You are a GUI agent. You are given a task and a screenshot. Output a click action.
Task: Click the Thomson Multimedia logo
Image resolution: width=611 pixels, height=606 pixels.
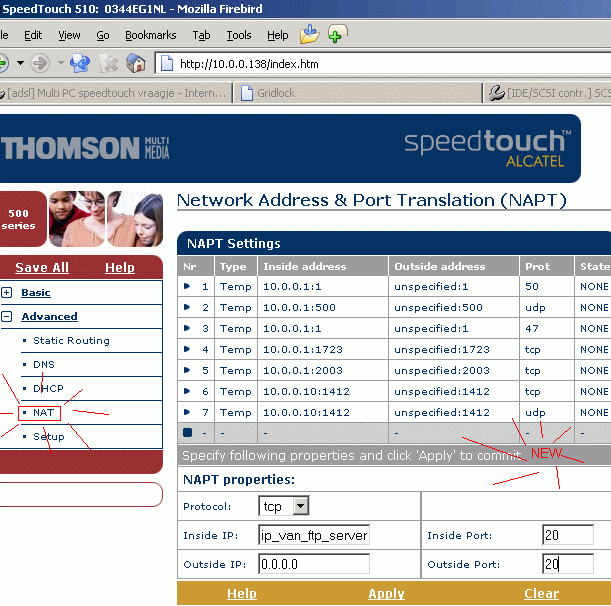(x=85, y=148)
